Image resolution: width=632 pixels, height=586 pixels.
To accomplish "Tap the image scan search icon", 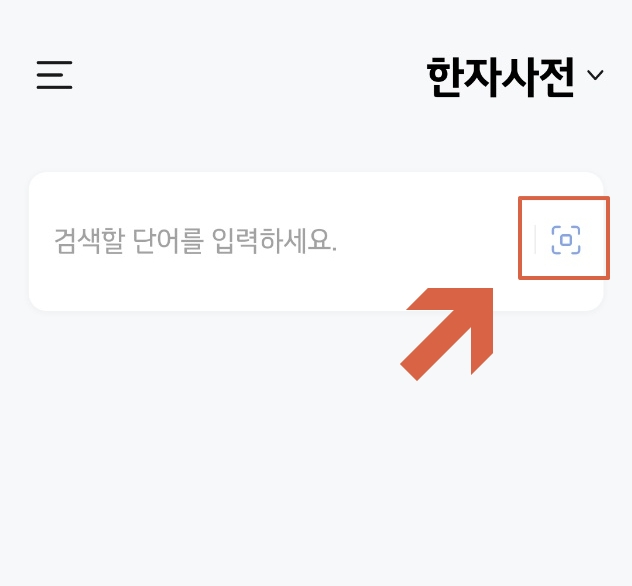I will (566, 240).
